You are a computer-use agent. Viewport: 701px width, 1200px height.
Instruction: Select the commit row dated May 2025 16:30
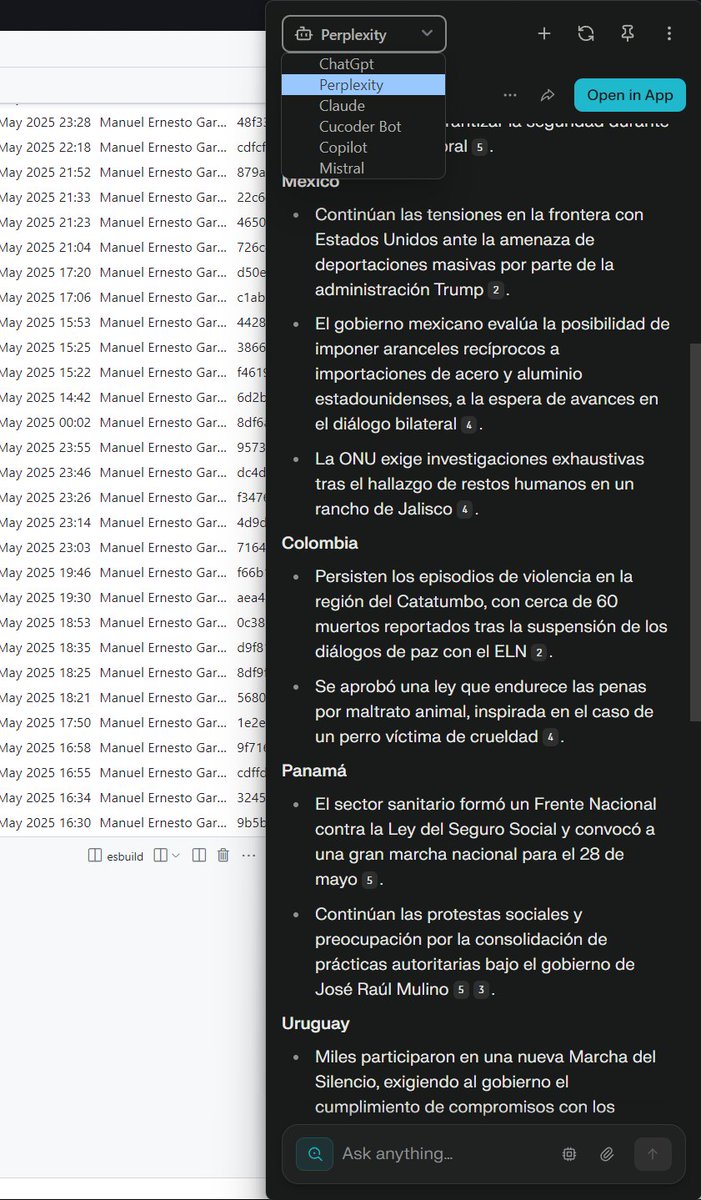pyautogui.click(x=132, y=822)
